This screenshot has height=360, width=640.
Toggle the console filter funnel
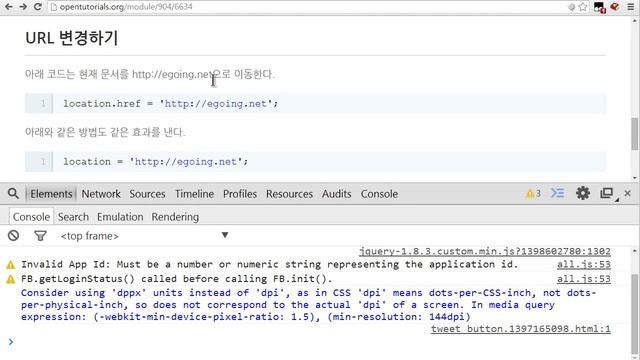pos(40,236)
